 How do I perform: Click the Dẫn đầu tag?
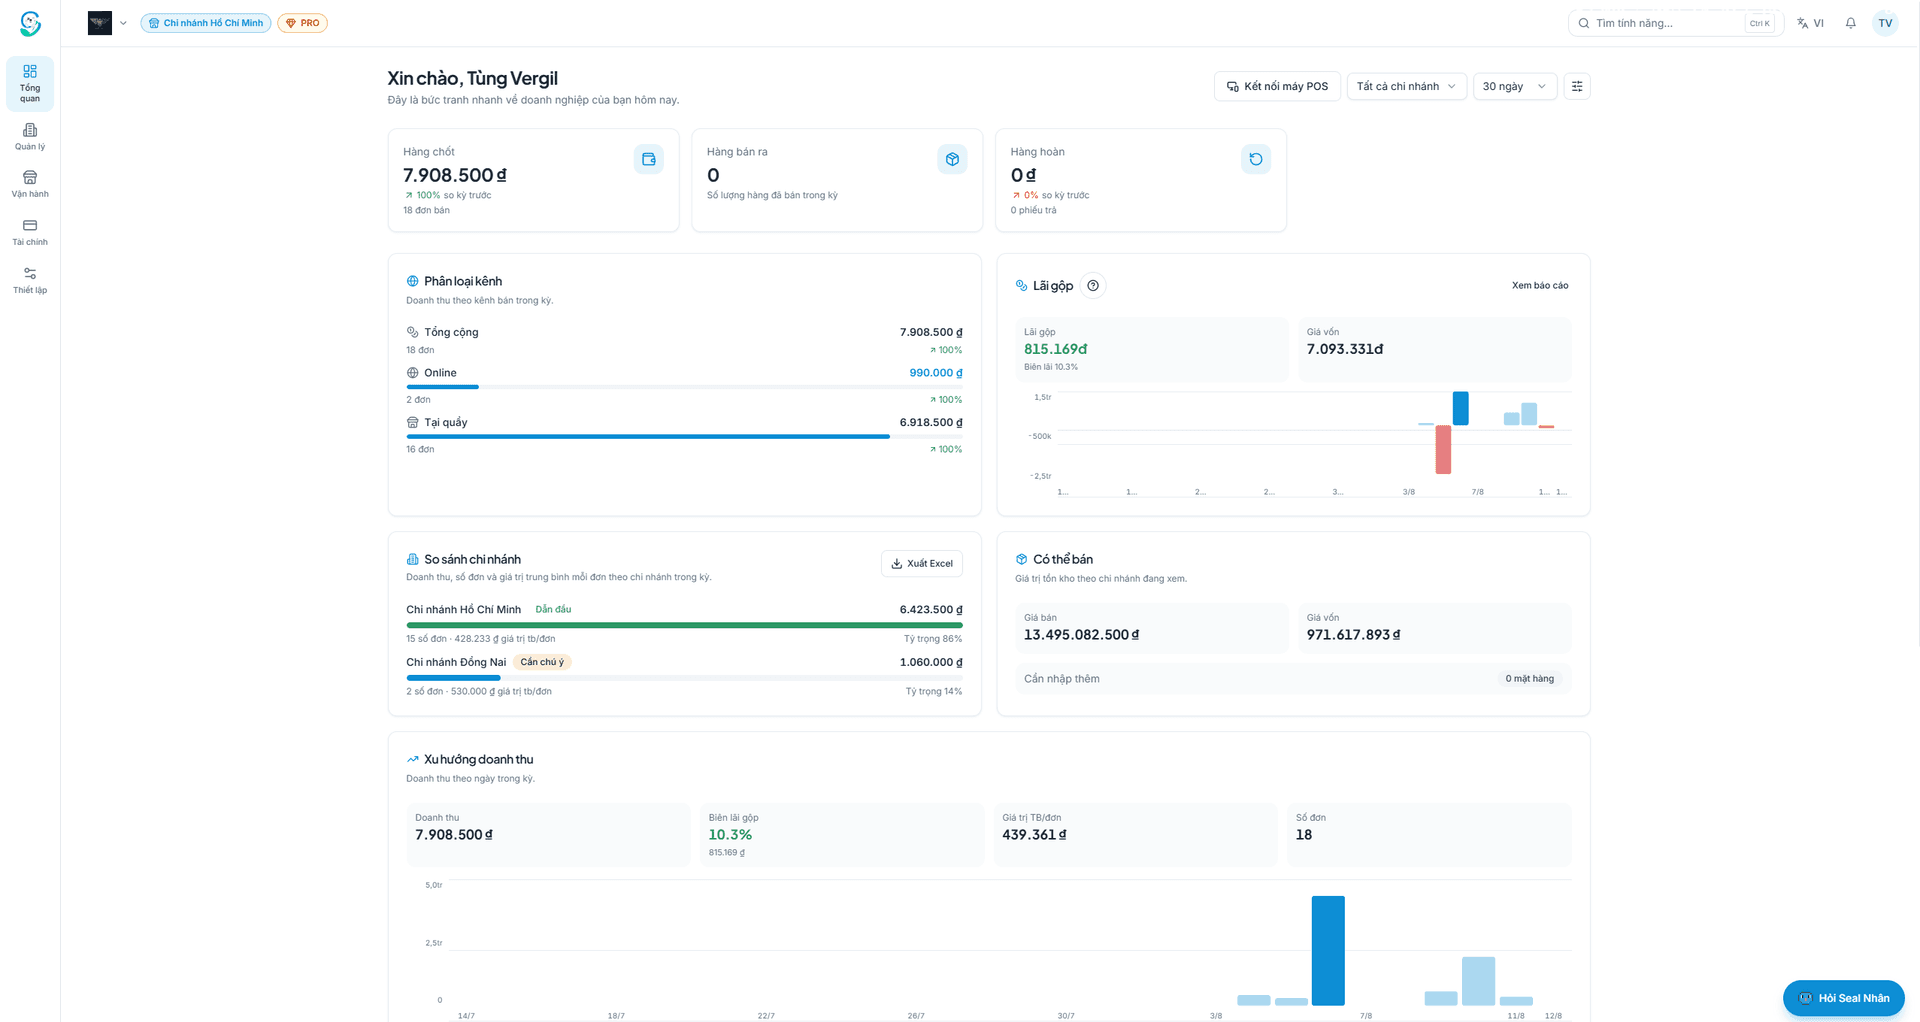pos(553,609)
